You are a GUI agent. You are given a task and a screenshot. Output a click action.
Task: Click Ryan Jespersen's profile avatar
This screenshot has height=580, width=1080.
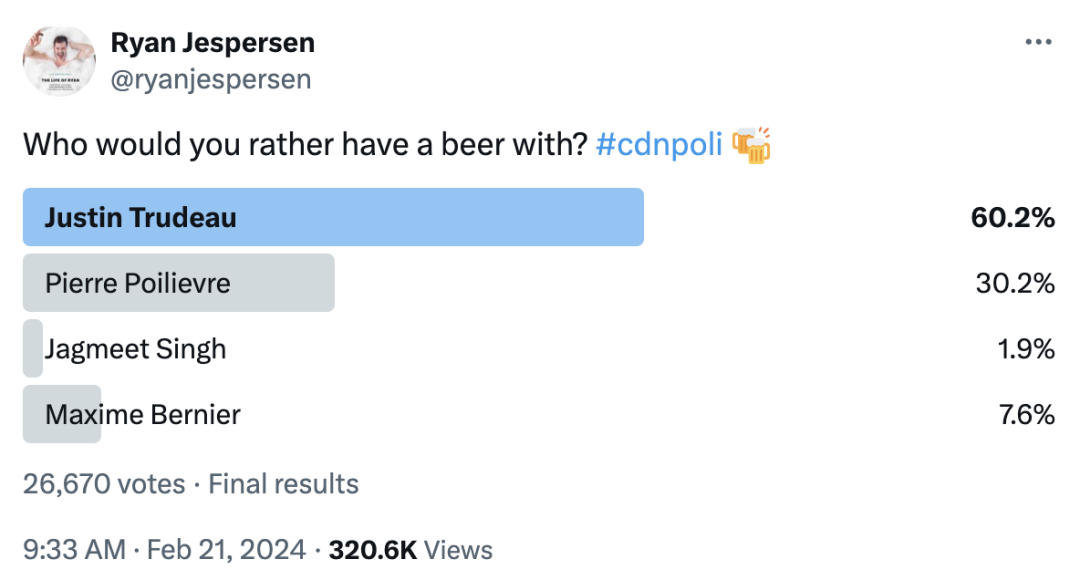point(59,61)
